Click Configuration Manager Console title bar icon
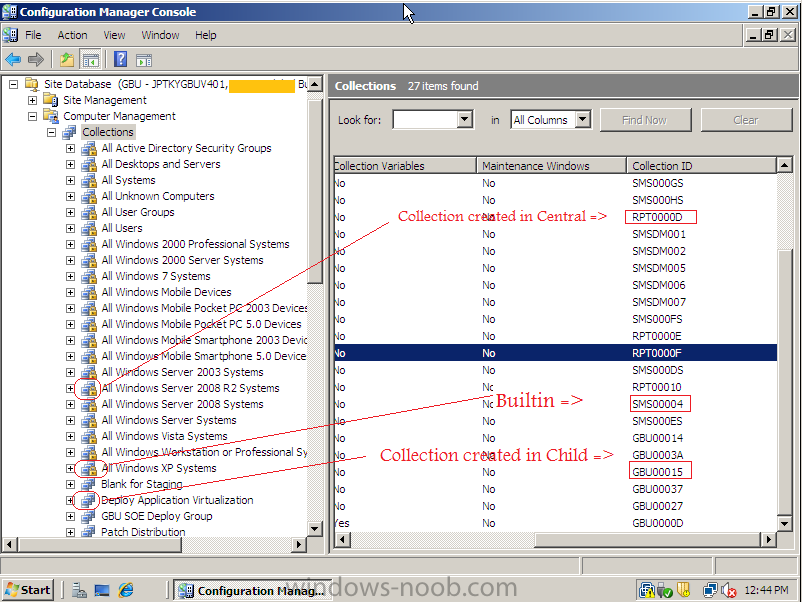 pyautogui.click(x=9, y=11)
